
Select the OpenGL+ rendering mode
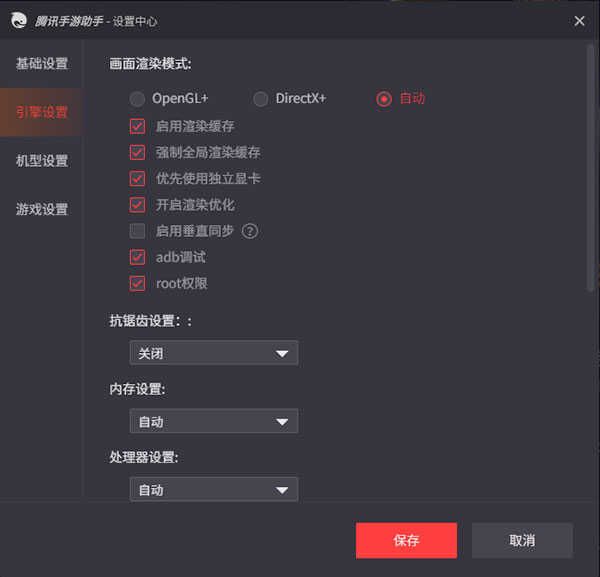tap(137, 99)
